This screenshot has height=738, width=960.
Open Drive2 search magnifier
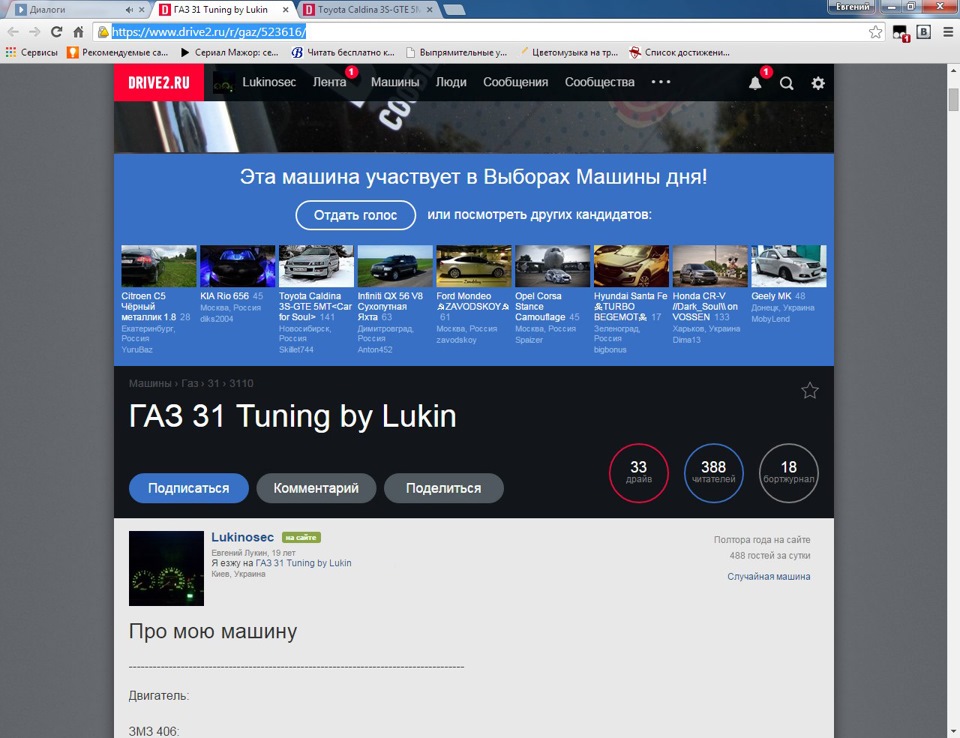pyautogui.click(x=787, y=83)
